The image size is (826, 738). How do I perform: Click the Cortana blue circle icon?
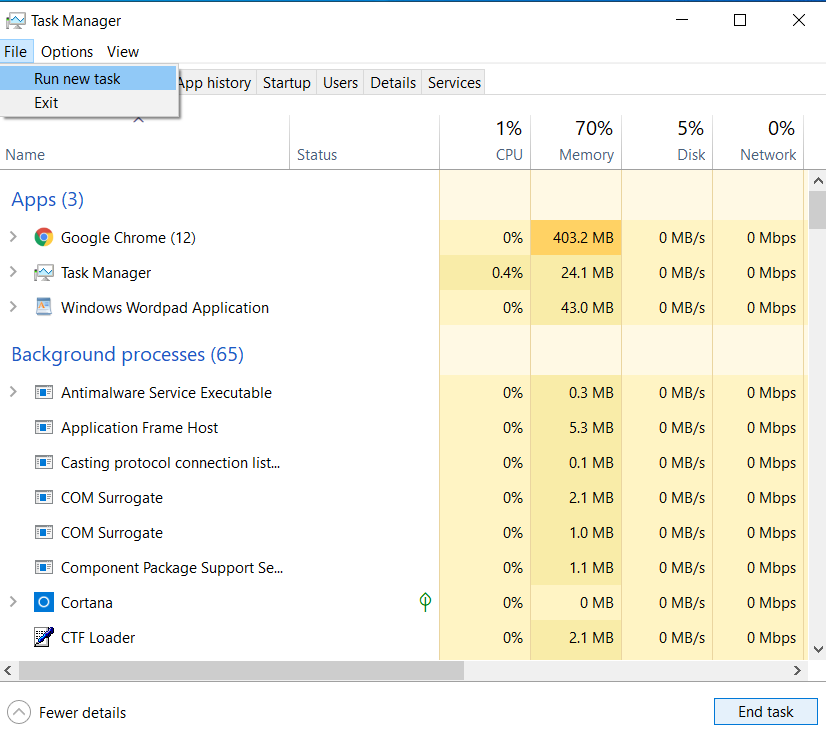coord(44,602)
